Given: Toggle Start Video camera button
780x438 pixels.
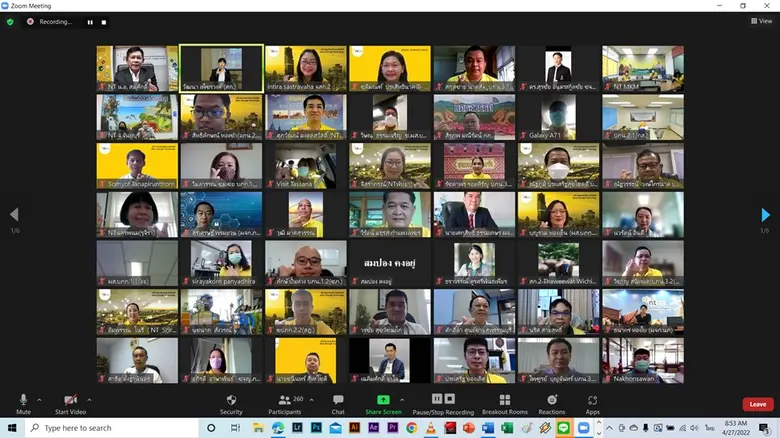Looking at the screenshot, I should 69,402.
